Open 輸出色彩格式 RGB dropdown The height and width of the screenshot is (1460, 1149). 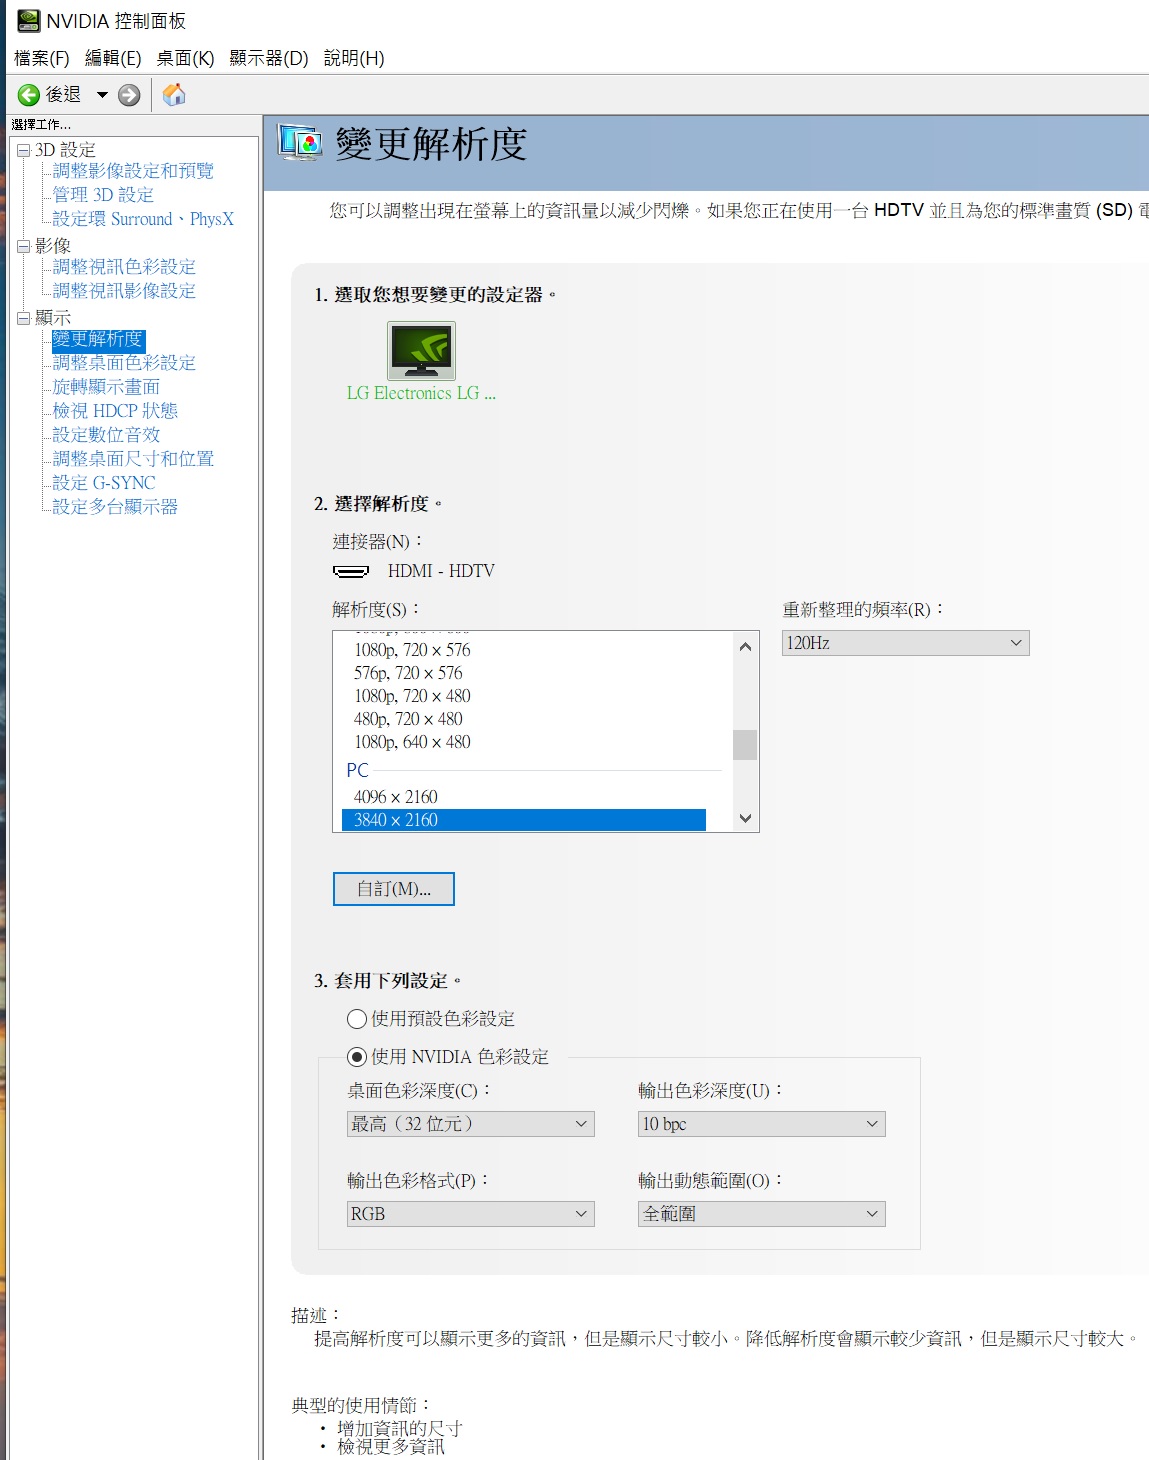[470, 1214]
